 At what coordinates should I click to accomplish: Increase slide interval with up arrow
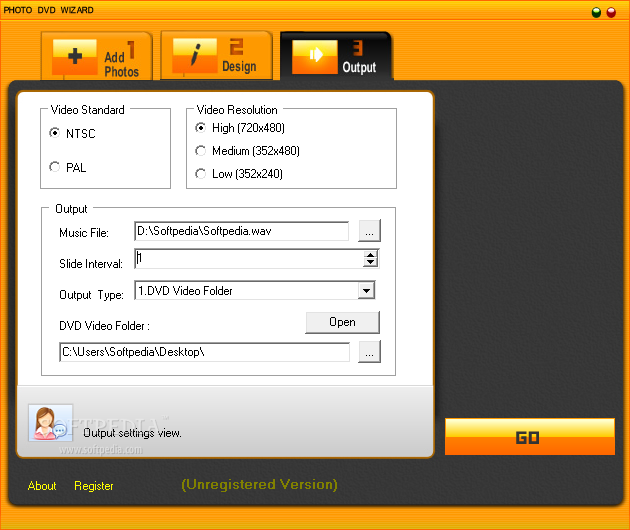coord(370,255)
